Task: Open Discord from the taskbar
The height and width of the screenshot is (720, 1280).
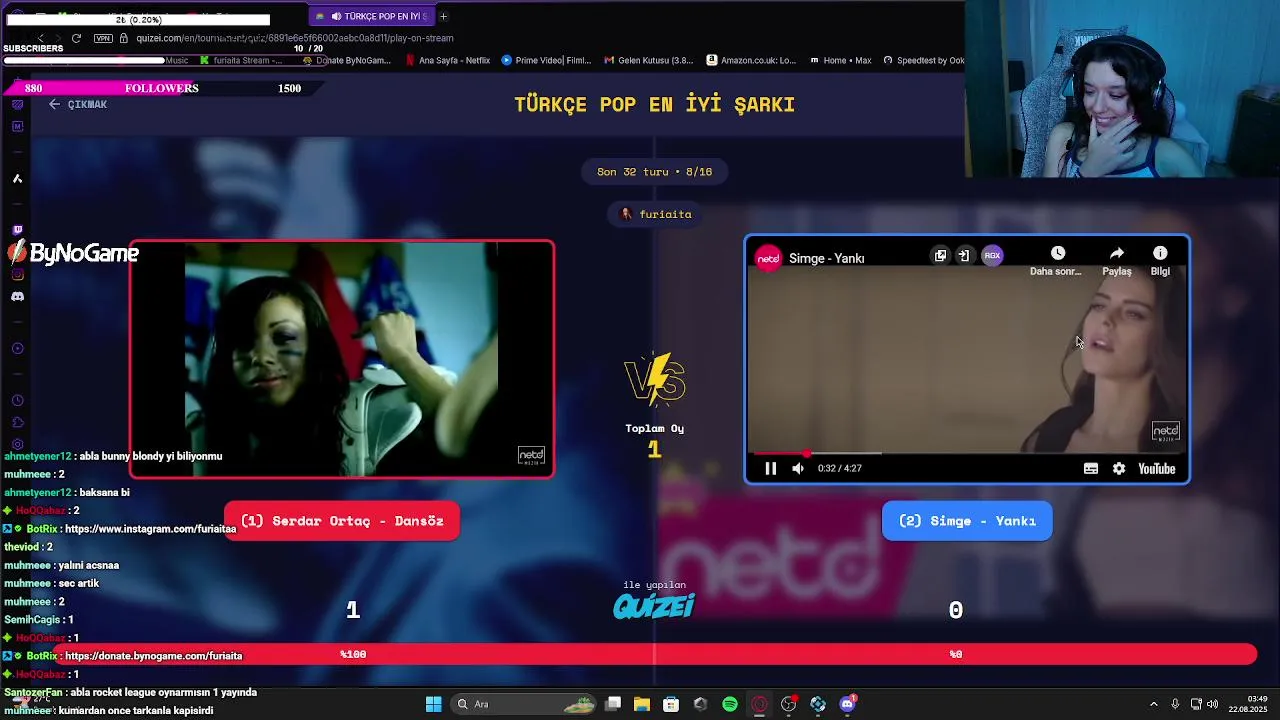Action: pyautogui.click(x=848, y=704)
